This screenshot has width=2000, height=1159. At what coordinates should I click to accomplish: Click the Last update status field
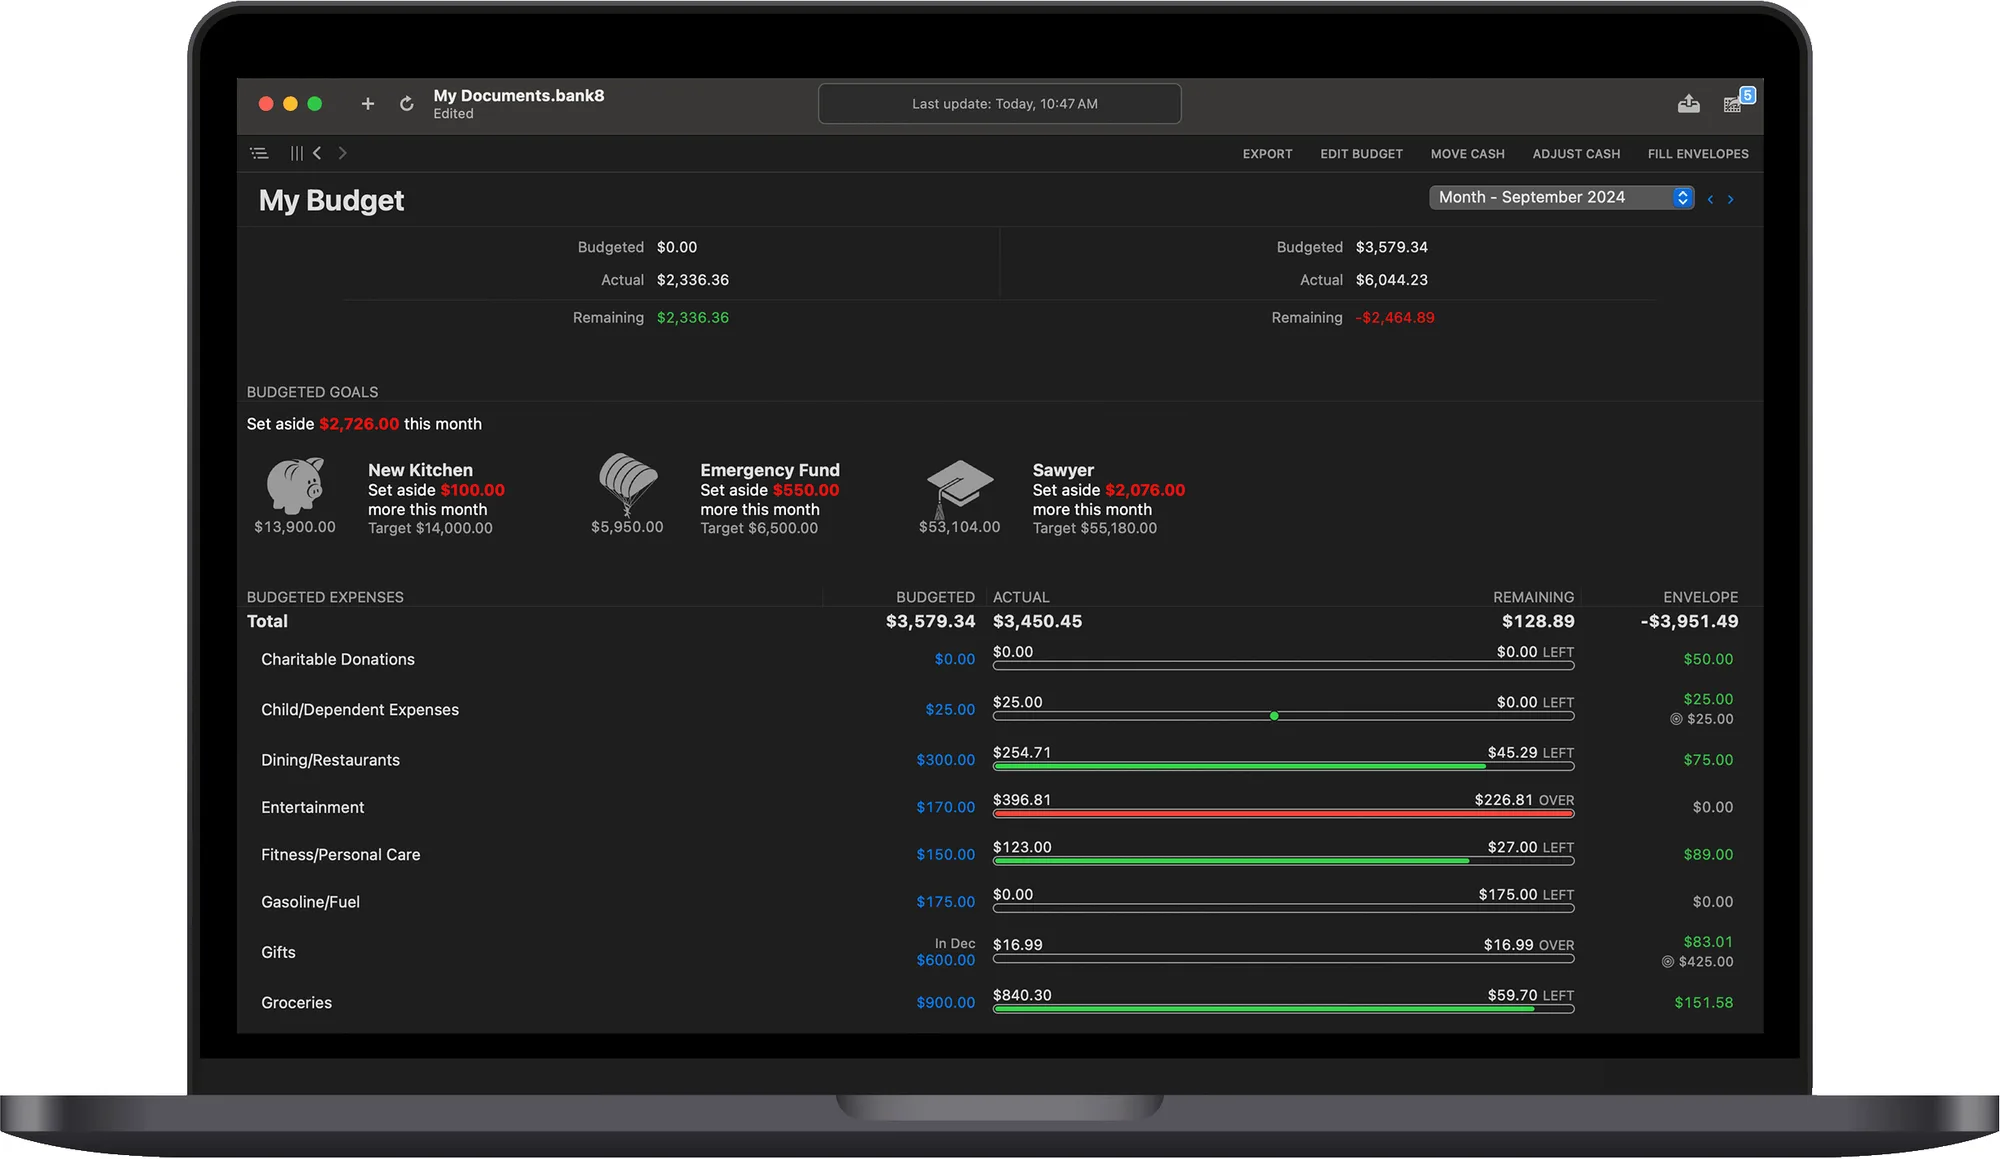(999, 104)
